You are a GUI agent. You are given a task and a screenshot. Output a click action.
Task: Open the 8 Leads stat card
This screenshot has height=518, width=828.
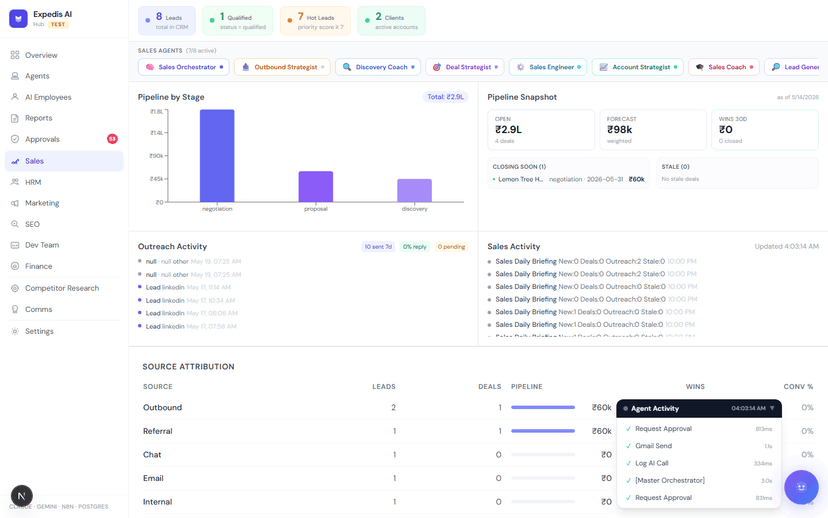(167, 21)
